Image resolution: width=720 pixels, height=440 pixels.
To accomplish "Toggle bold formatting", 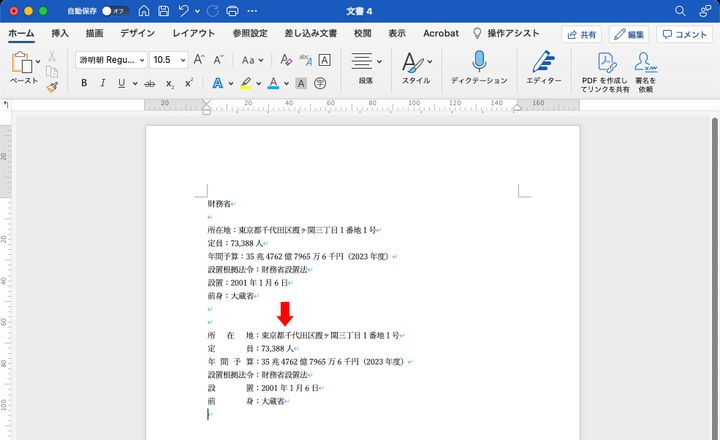I will pyautogui.click(x=84, y=83).
